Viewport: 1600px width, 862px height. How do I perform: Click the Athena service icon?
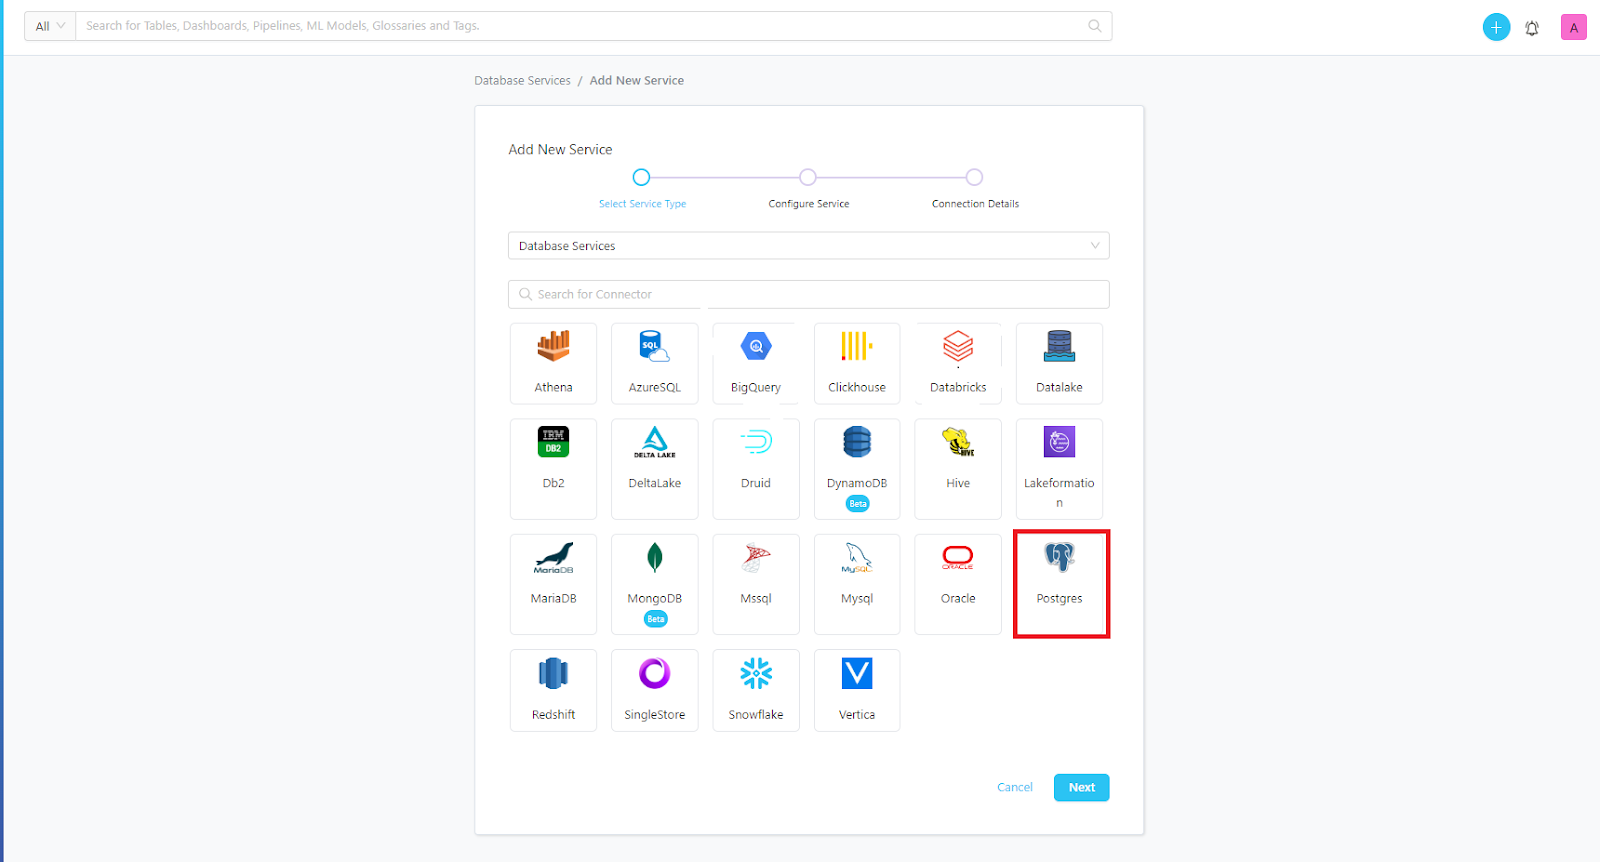pos(553,348)
